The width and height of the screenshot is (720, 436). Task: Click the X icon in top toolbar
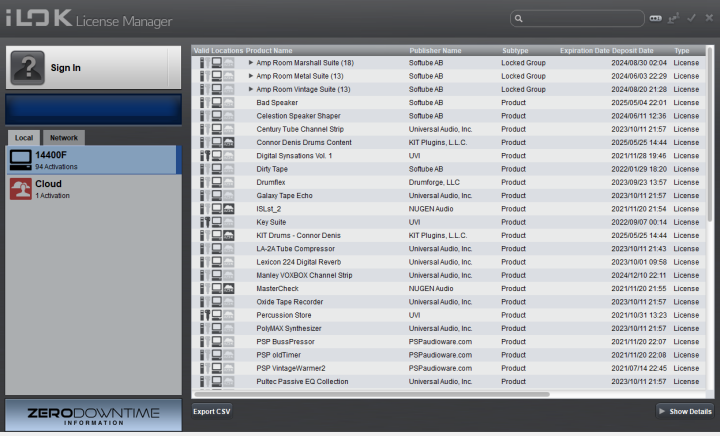point(709,18)
